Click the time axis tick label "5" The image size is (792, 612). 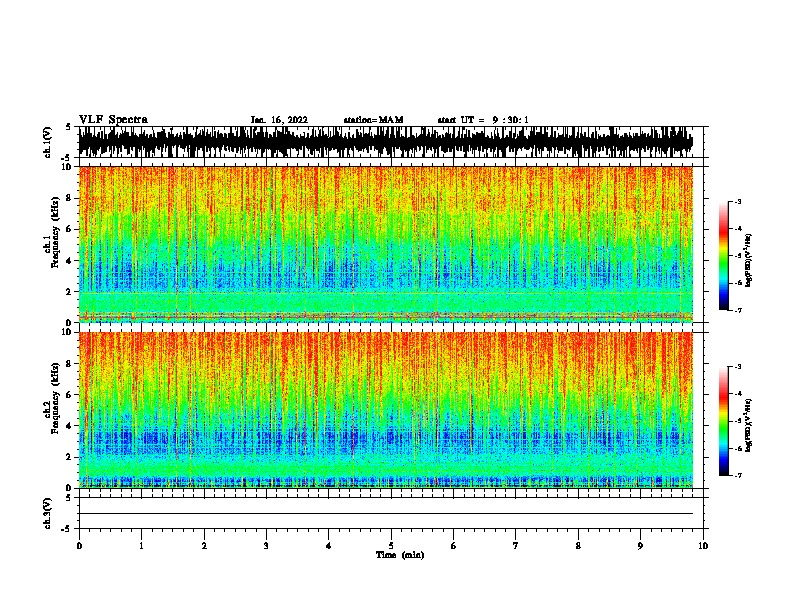coord(391,546)
